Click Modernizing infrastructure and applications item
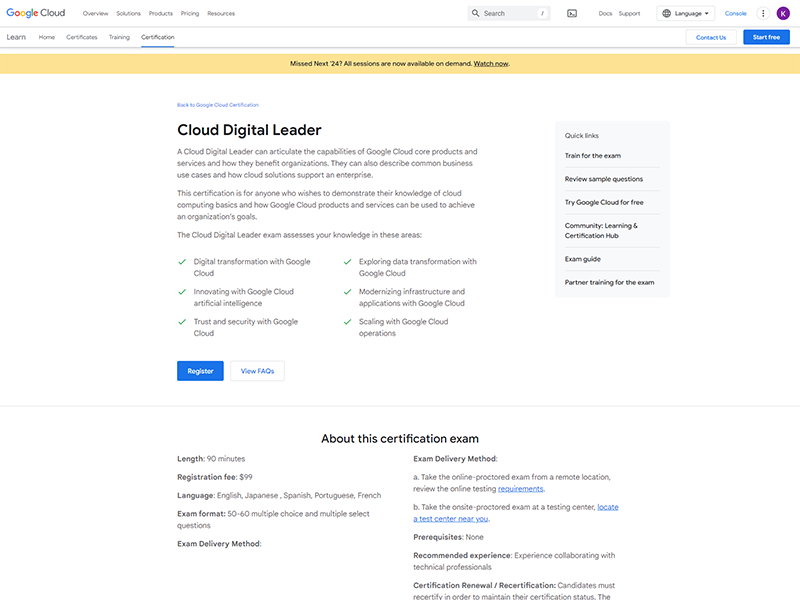This screenshot has height=600, width=800. click(x=411, y=297)
